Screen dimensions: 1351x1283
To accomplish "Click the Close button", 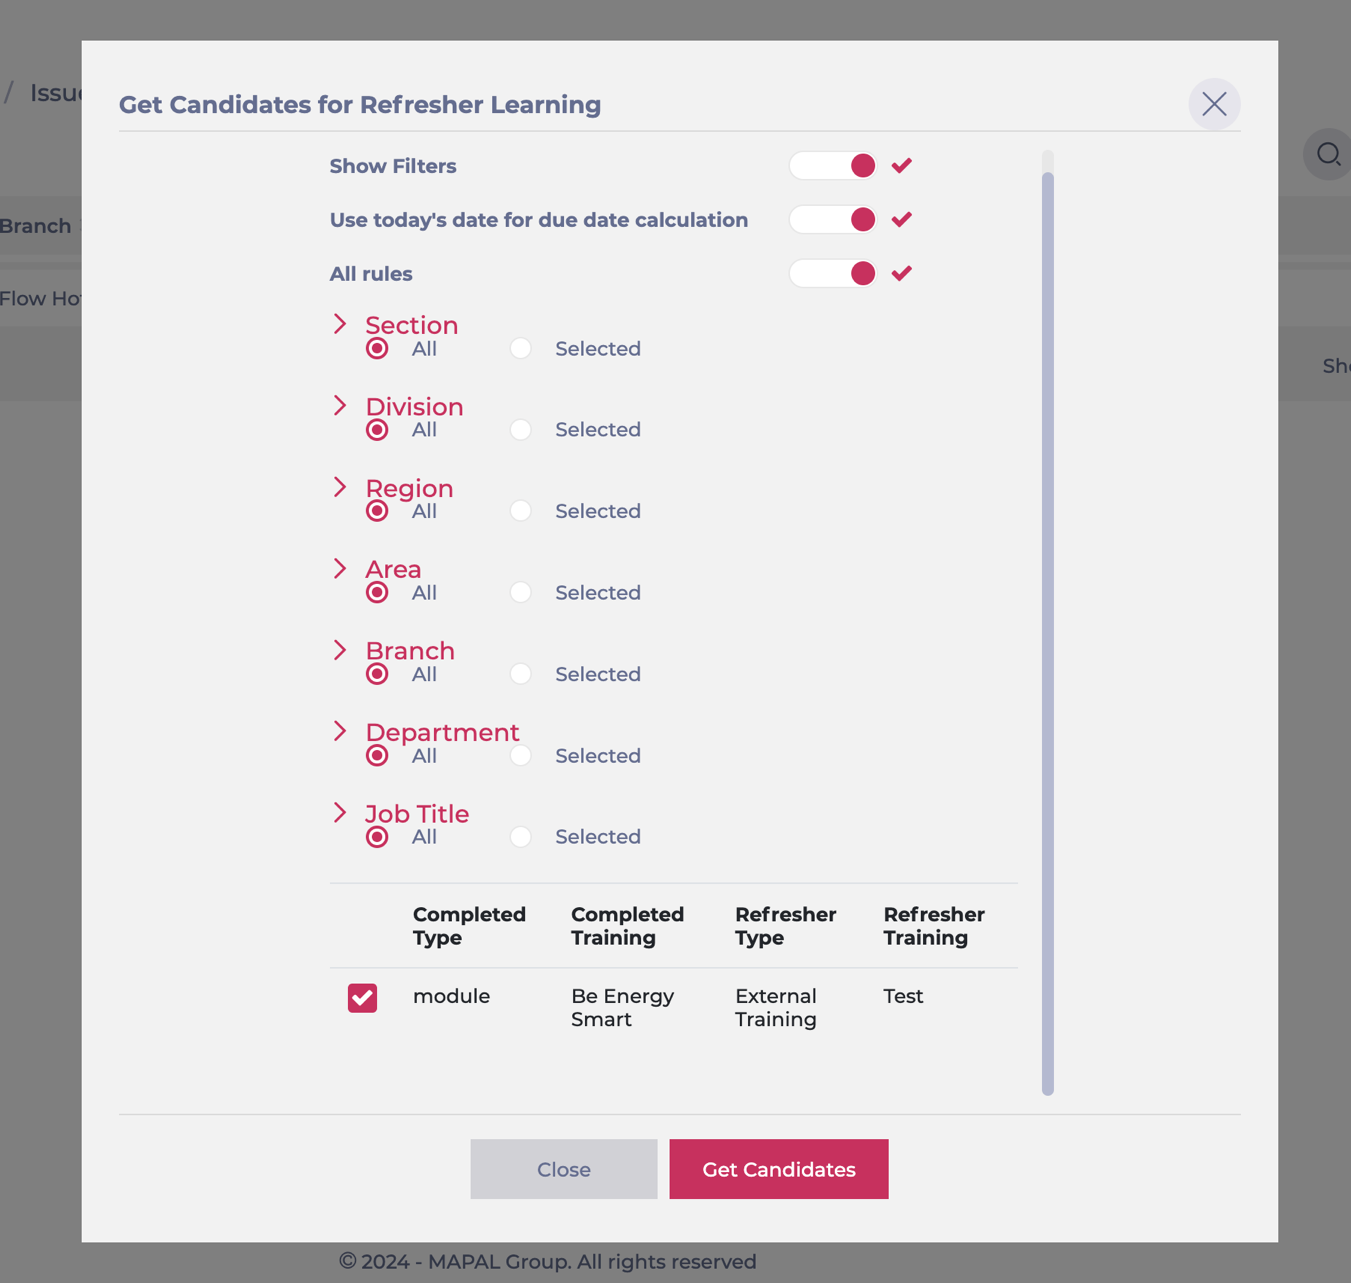I will click(x=564, y=1169).
